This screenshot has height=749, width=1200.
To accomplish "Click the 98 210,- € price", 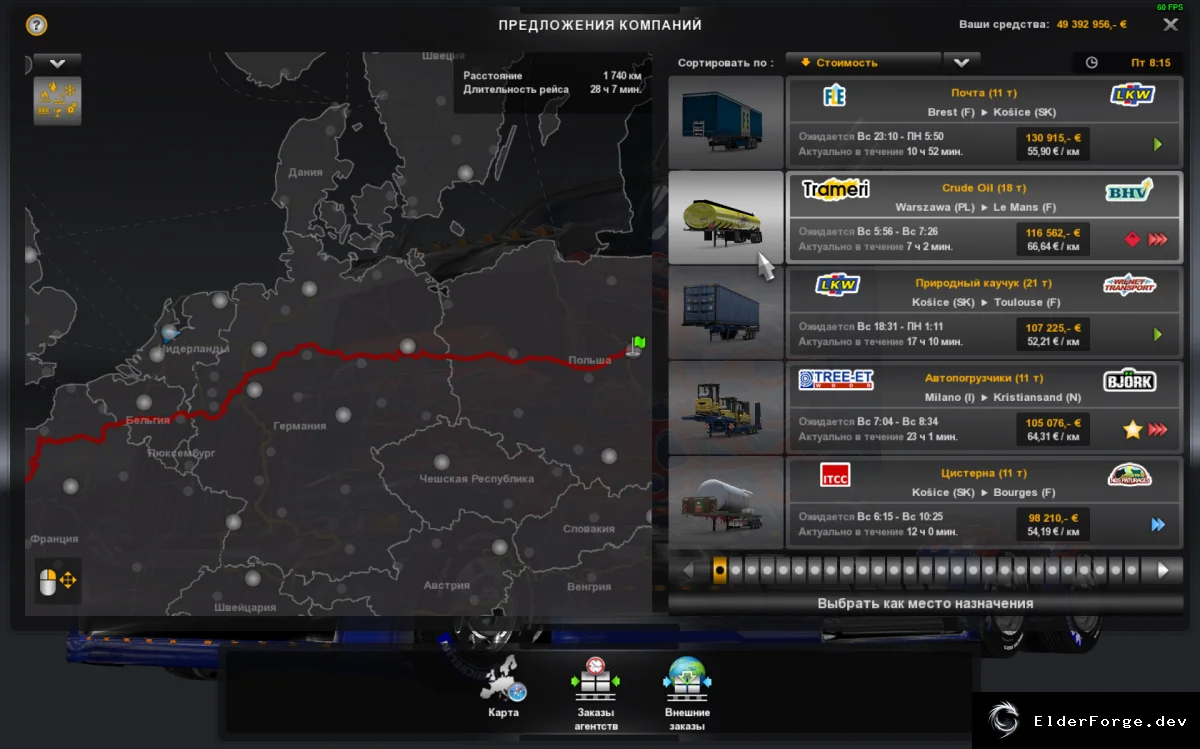I will click(x=1053, y=517).
